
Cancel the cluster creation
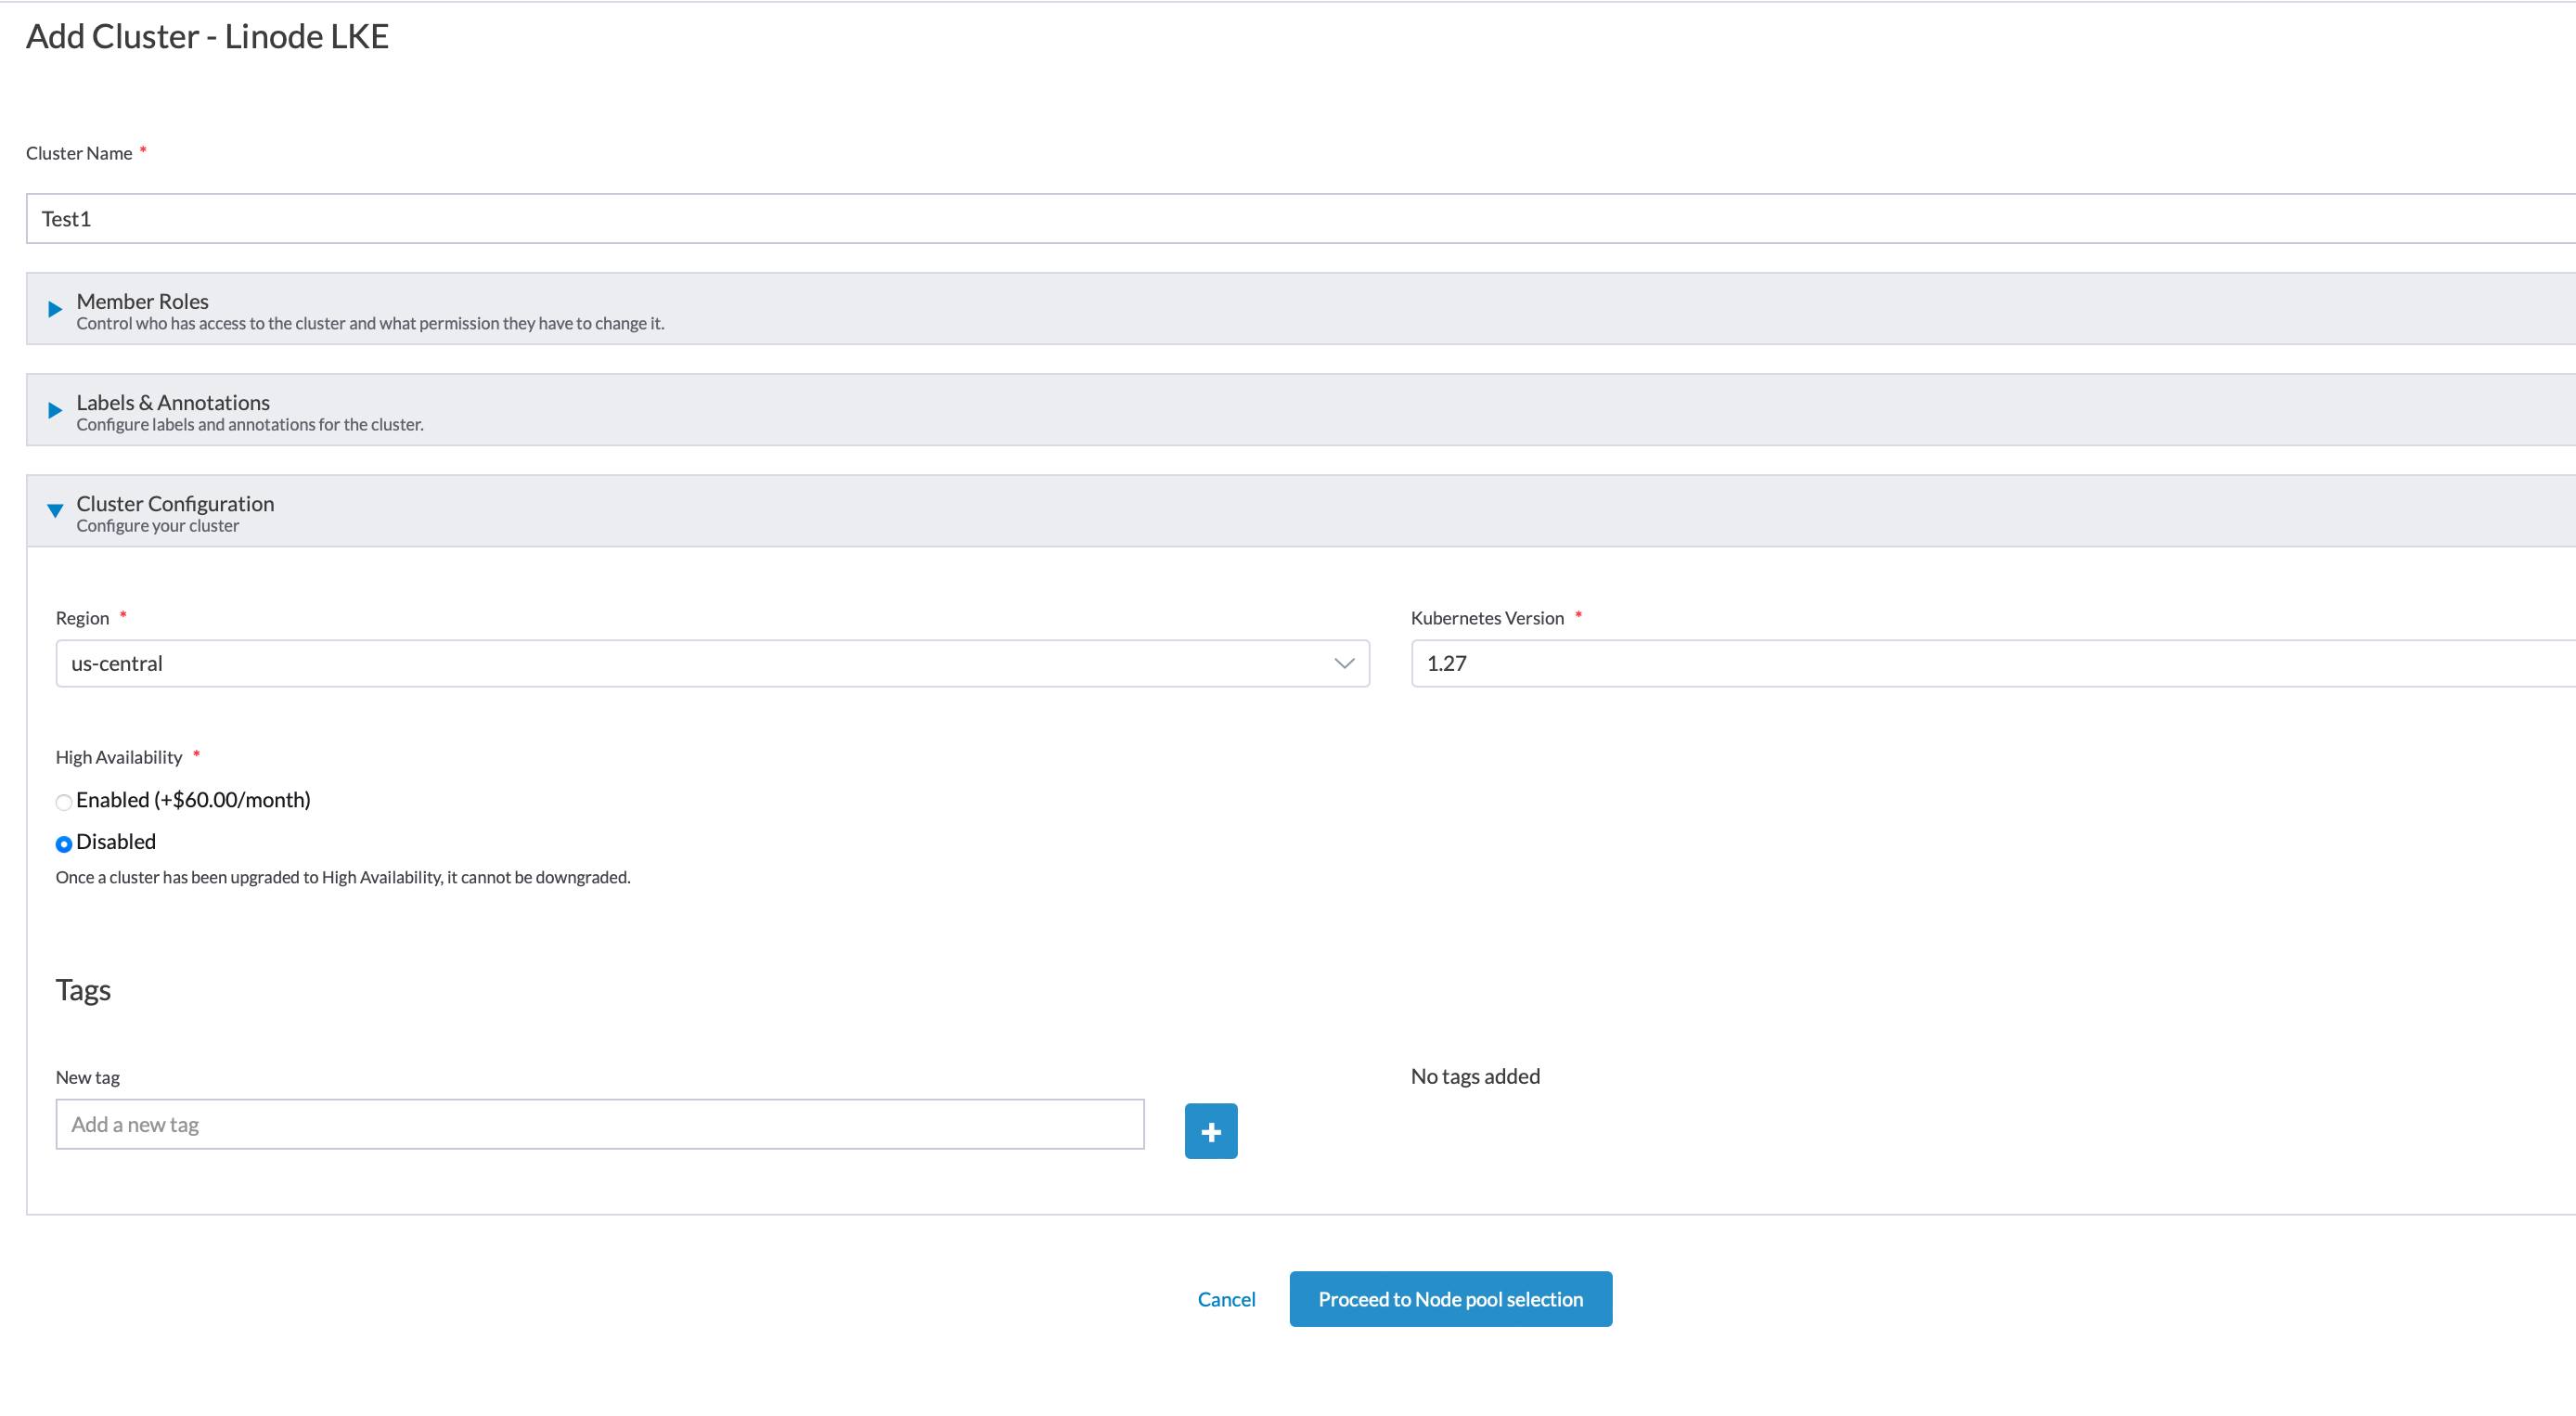pos(1226,1298)
